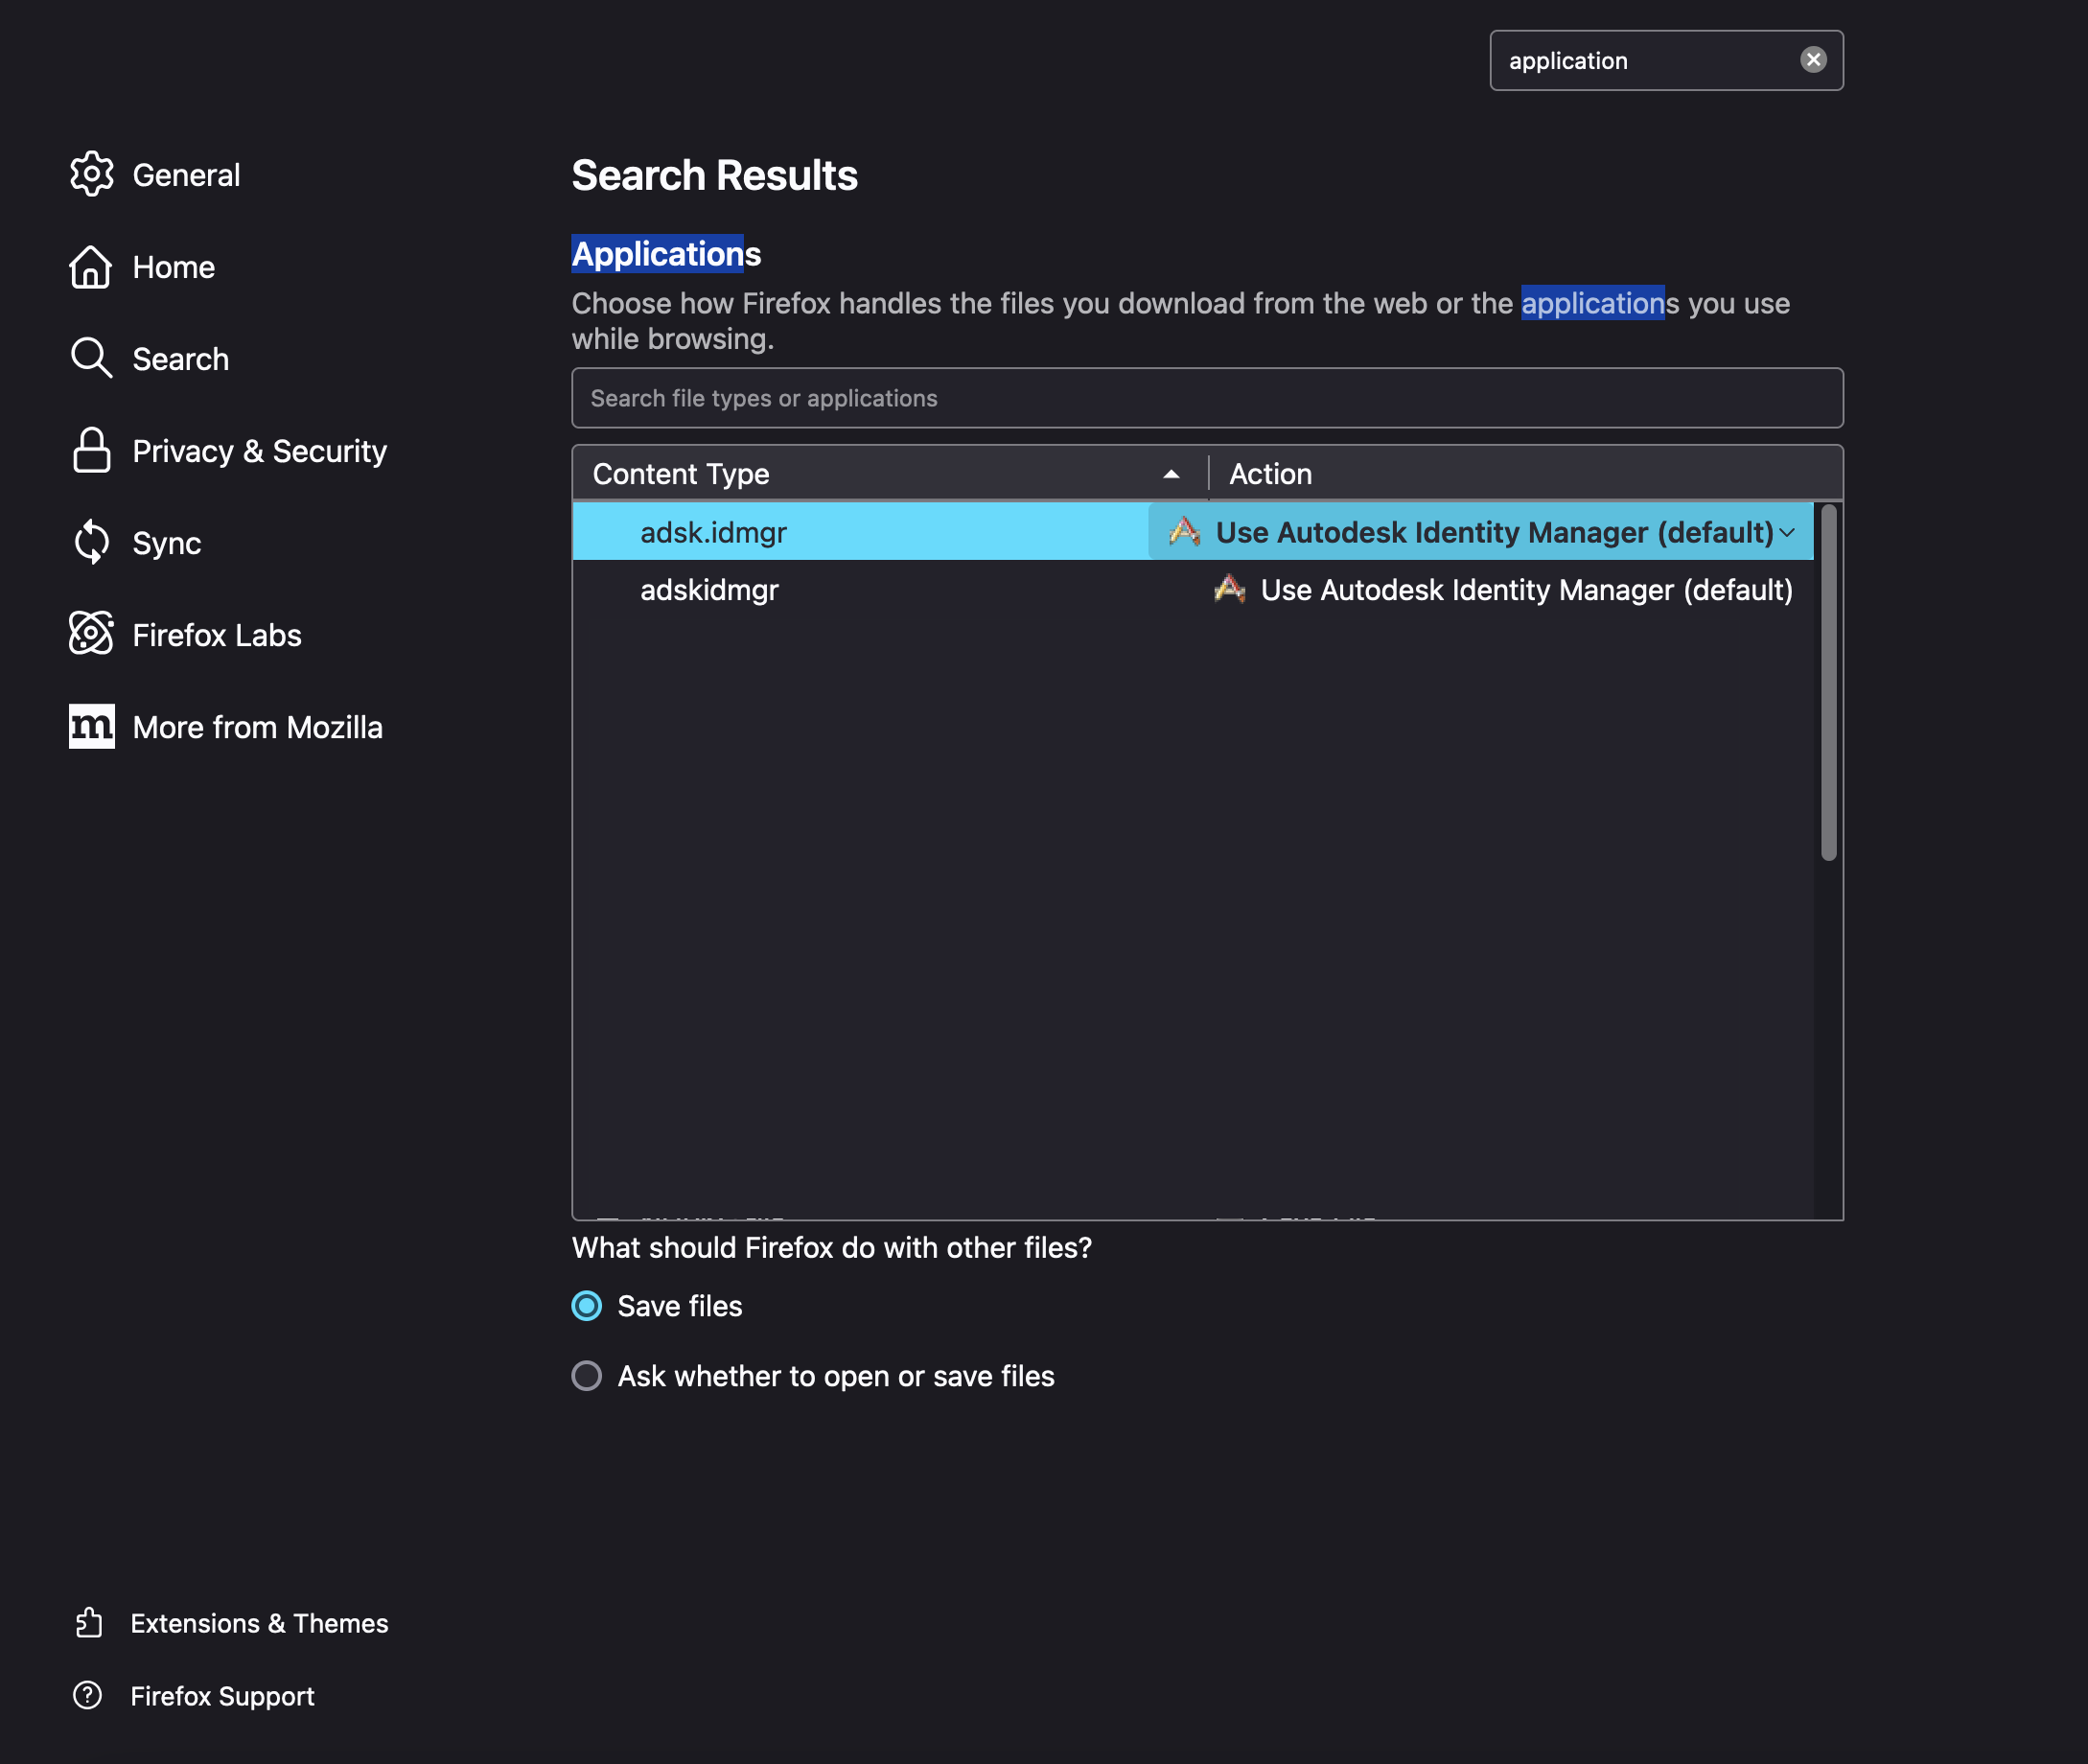2088x1764 pixels.
Task: Go to the Firefox Labs section
Action: click(217, 635)
